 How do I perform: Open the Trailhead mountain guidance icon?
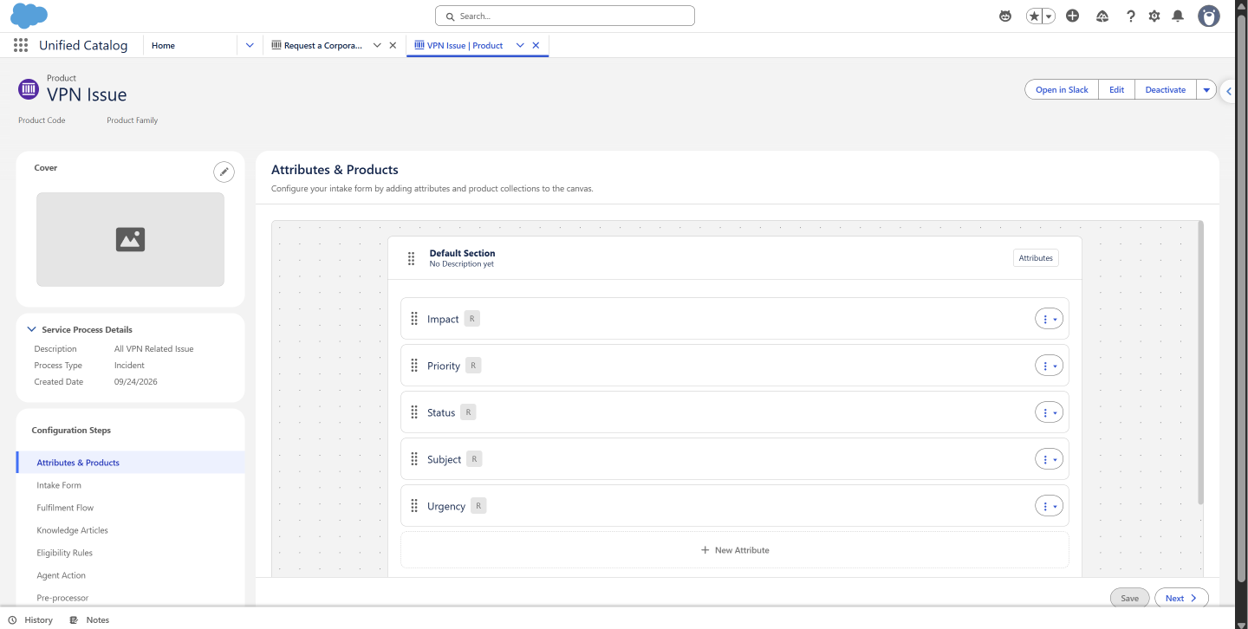(1102, 16)
